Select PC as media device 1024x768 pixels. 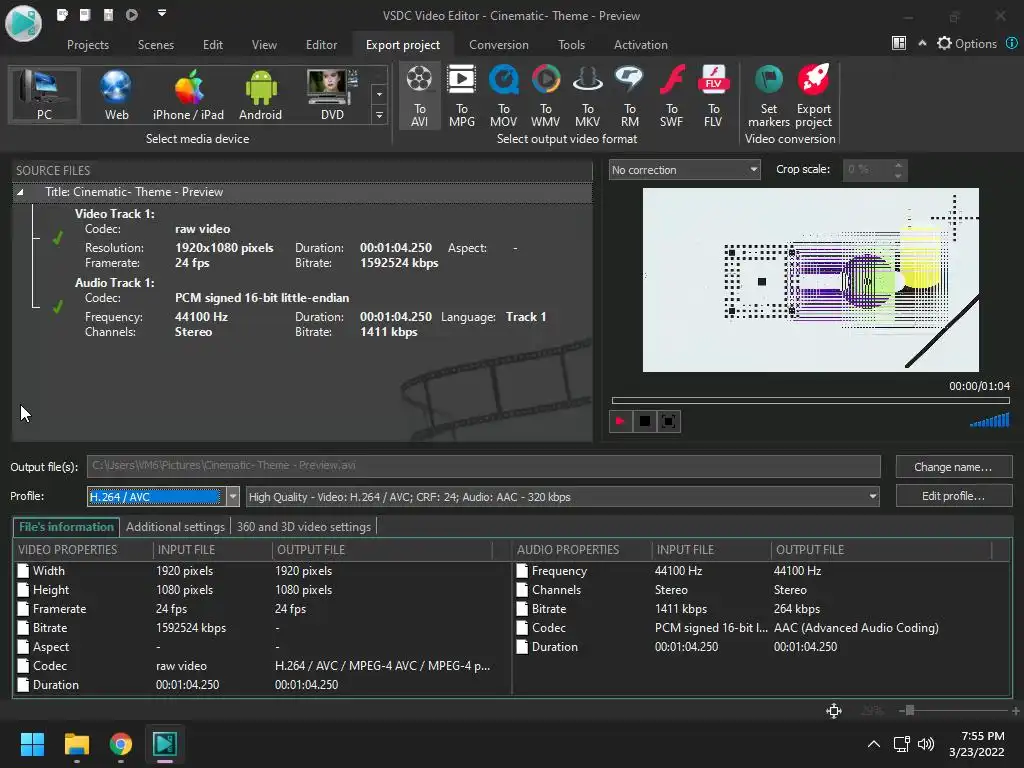pyautogui.click(x=44, y=95)
